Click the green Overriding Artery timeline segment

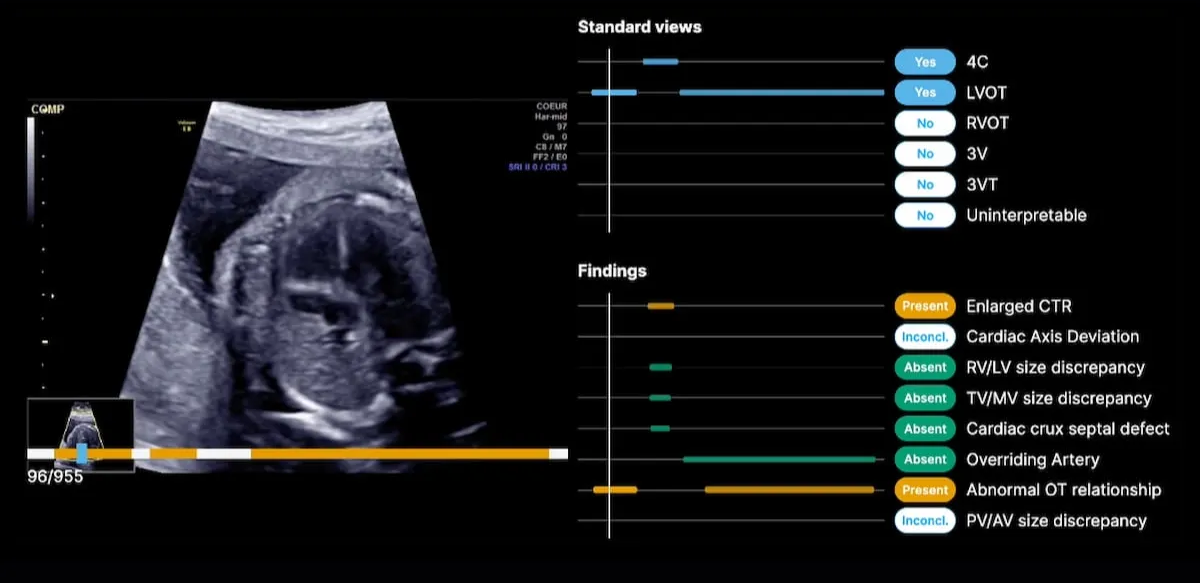(x=779, y=460)
